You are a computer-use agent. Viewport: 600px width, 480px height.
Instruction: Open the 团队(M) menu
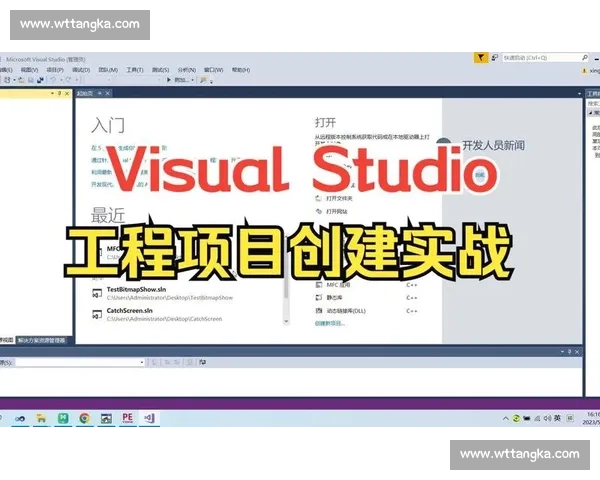tap(108, 70)
